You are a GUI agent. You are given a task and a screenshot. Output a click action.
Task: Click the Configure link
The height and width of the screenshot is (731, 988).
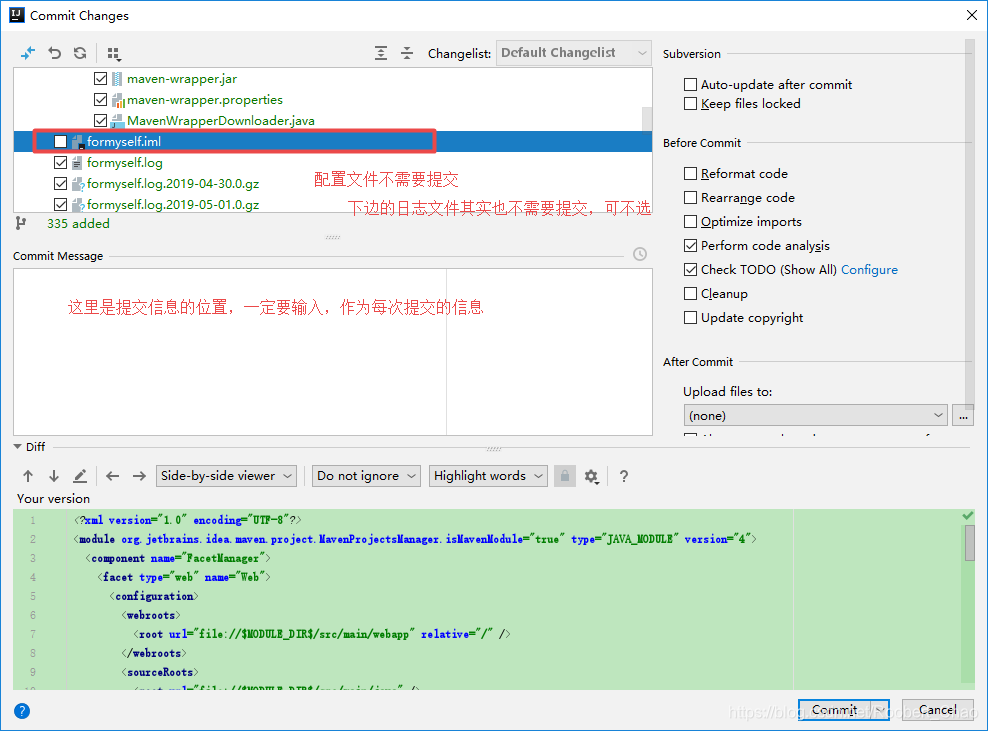(x=869, y=270)
